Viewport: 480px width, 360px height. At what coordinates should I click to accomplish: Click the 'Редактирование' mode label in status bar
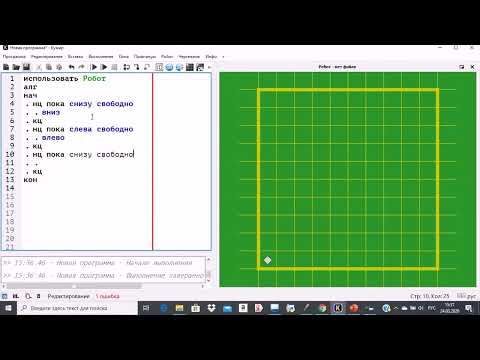68,296
